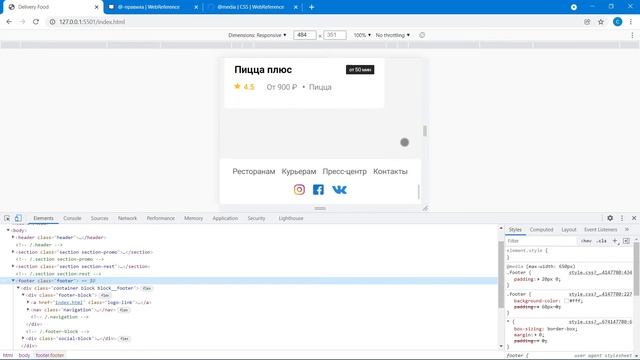Add a new style rule with plus icon
Viewport: 640px width, 360px height.
[x=615, y=241]
